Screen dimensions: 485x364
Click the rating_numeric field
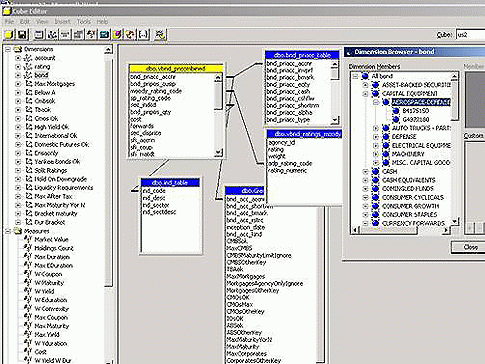point(287,170)
